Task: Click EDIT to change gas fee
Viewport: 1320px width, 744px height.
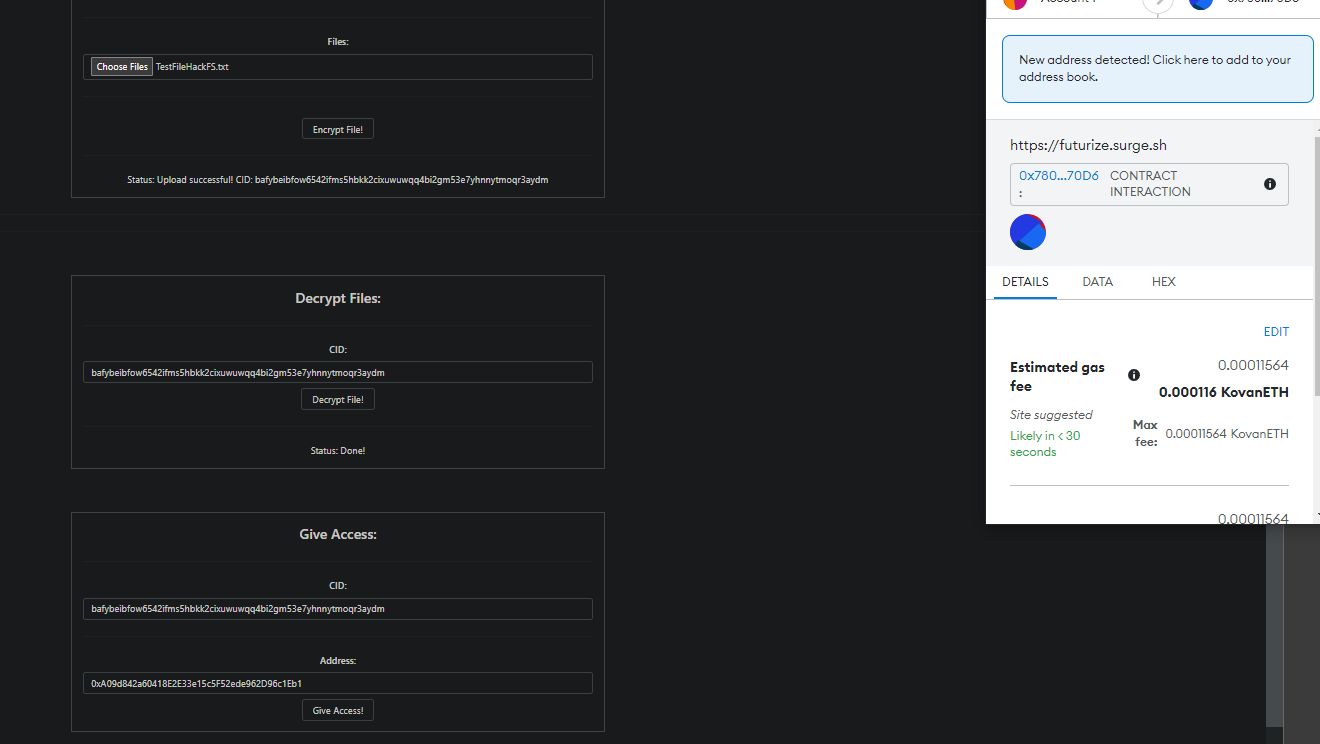Action: 1276,332
